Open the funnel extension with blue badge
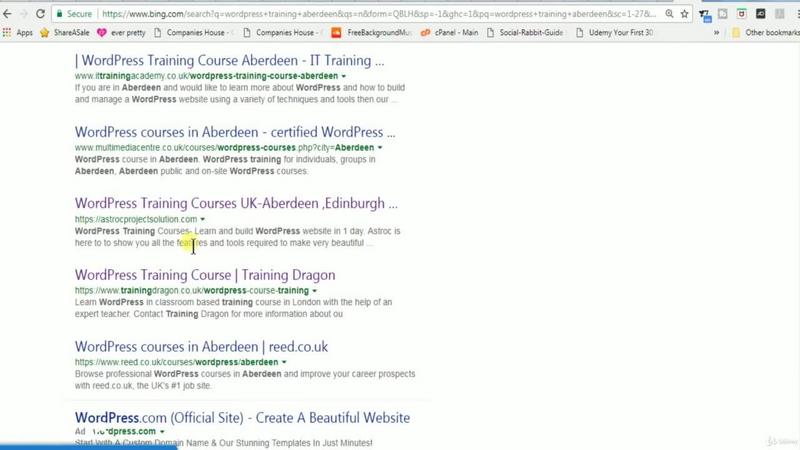Screen dimensions: 800x450 705,15
